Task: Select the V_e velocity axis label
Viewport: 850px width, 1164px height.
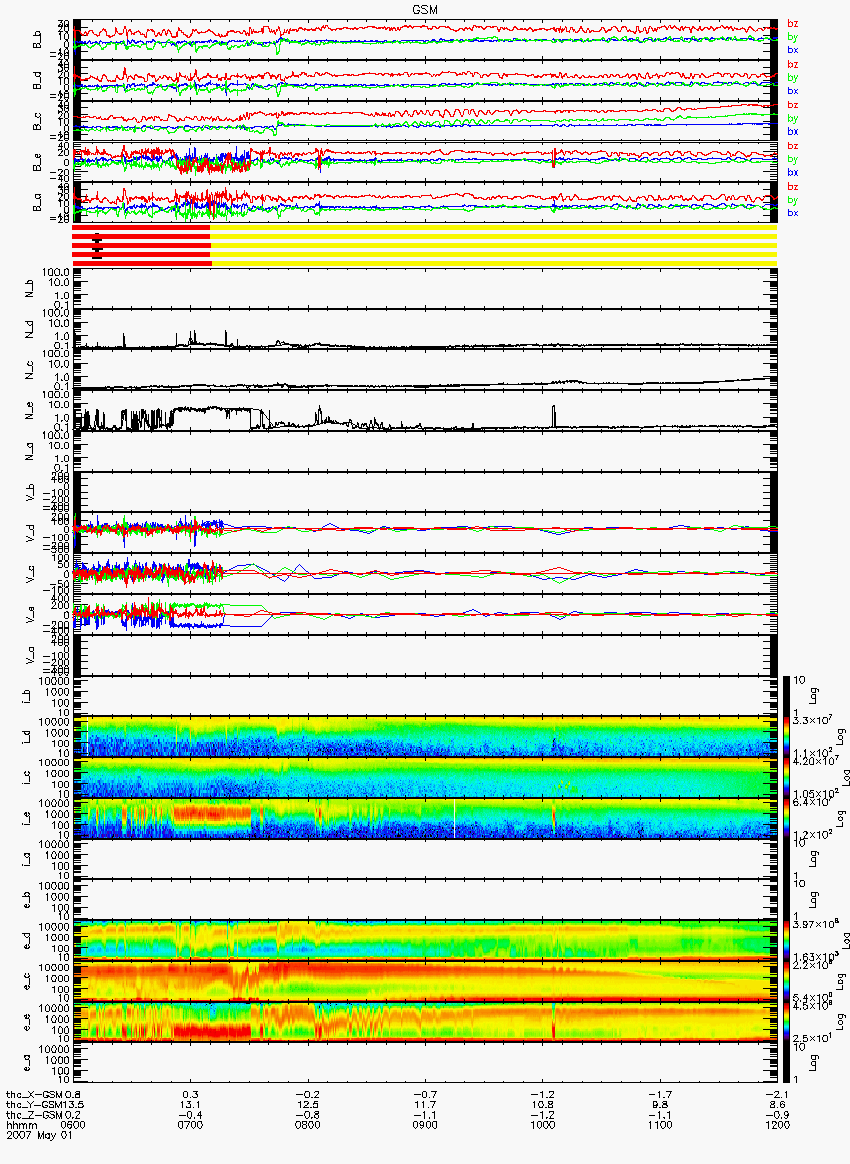Action: [31, 614]
